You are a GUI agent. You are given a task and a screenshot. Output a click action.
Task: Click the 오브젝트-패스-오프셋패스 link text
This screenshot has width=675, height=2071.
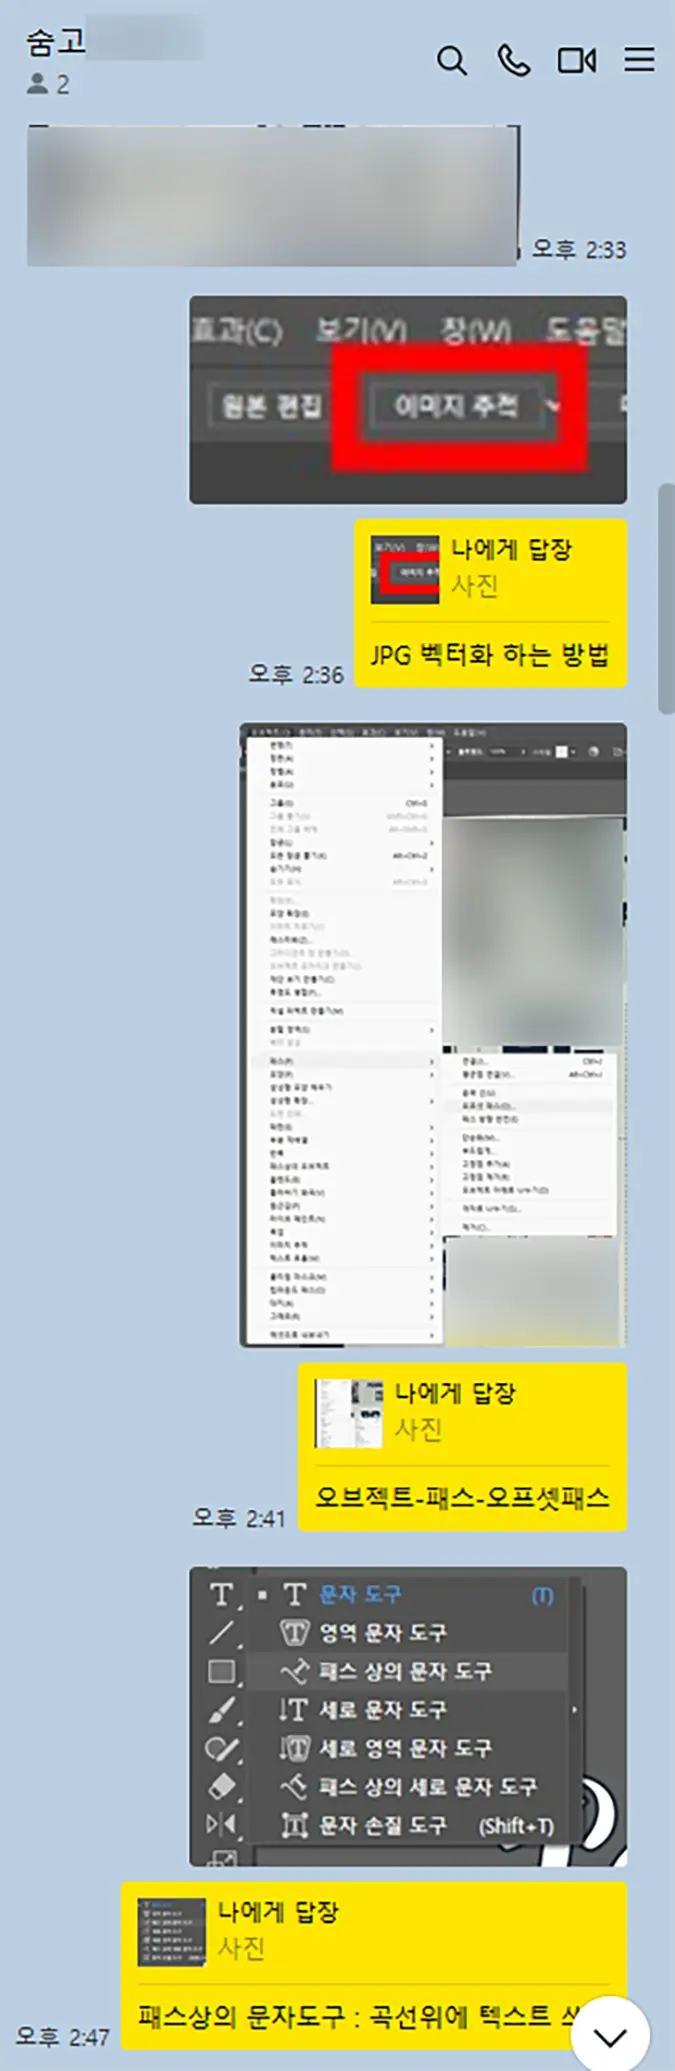[x=462, y=1498]
